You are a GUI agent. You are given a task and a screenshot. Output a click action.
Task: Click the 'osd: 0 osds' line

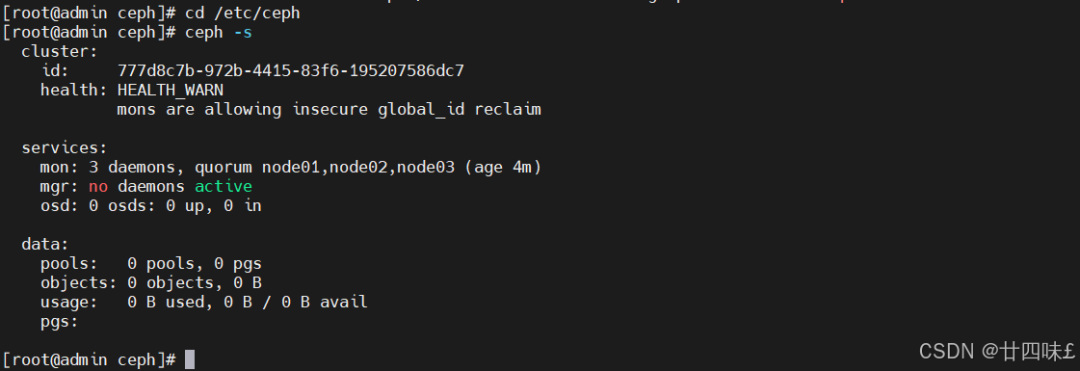coord(151,206)
